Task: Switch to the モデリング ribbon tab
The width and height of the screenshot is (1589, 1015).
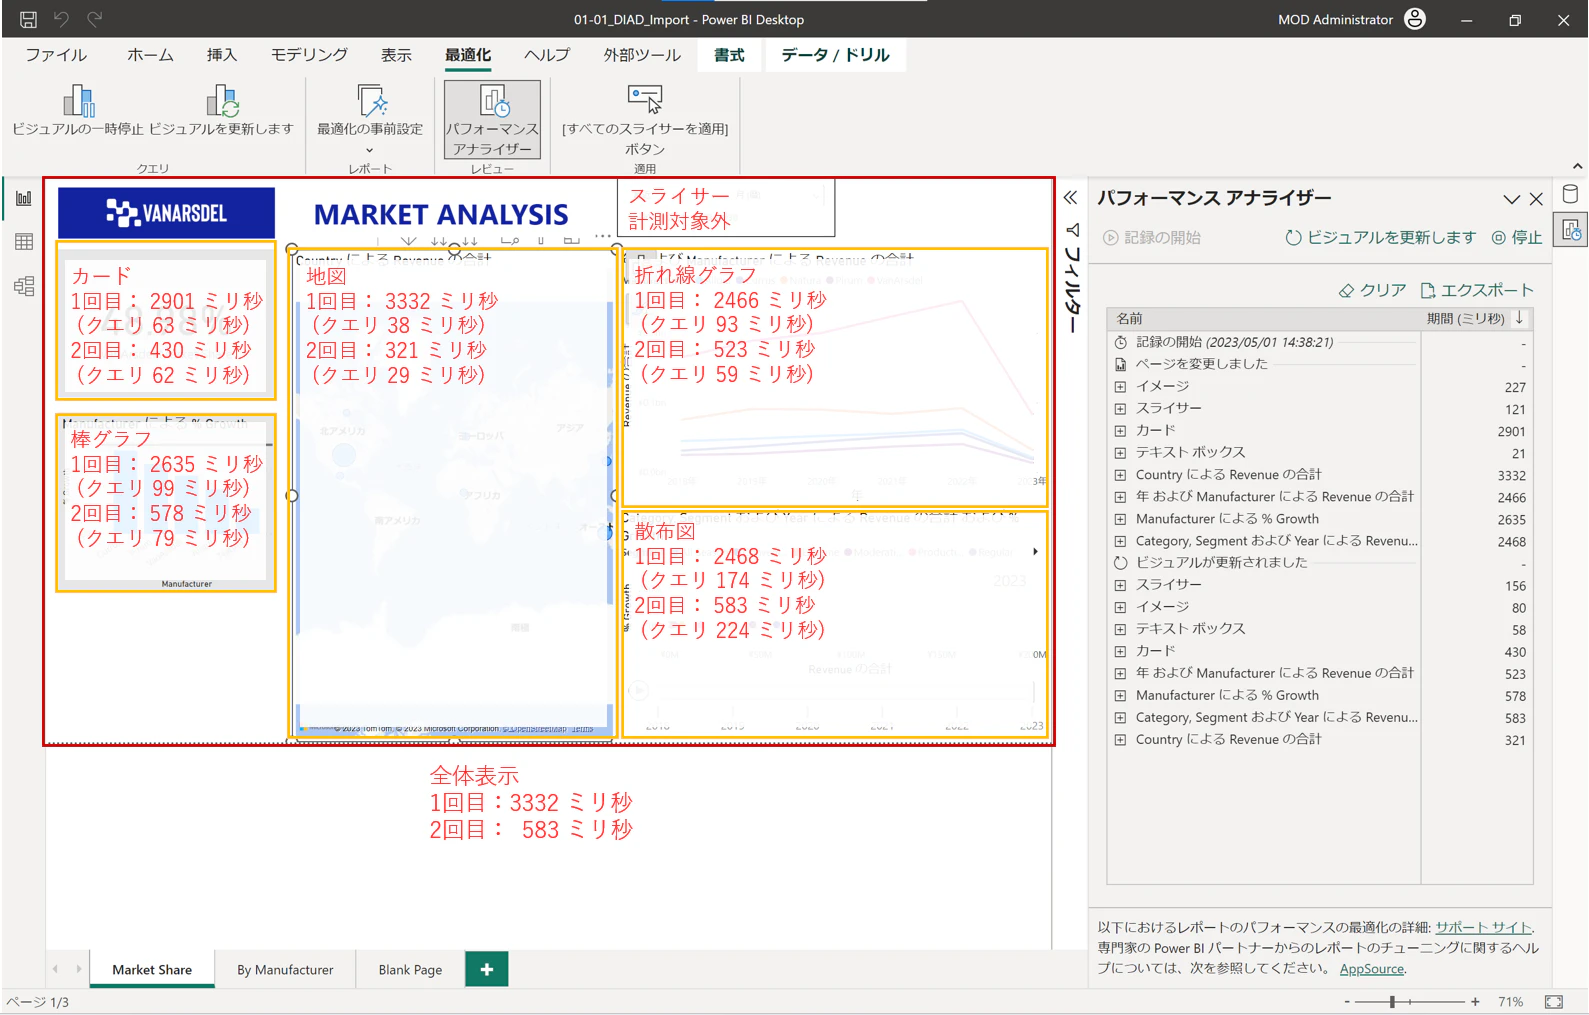Action: [309, 55]
